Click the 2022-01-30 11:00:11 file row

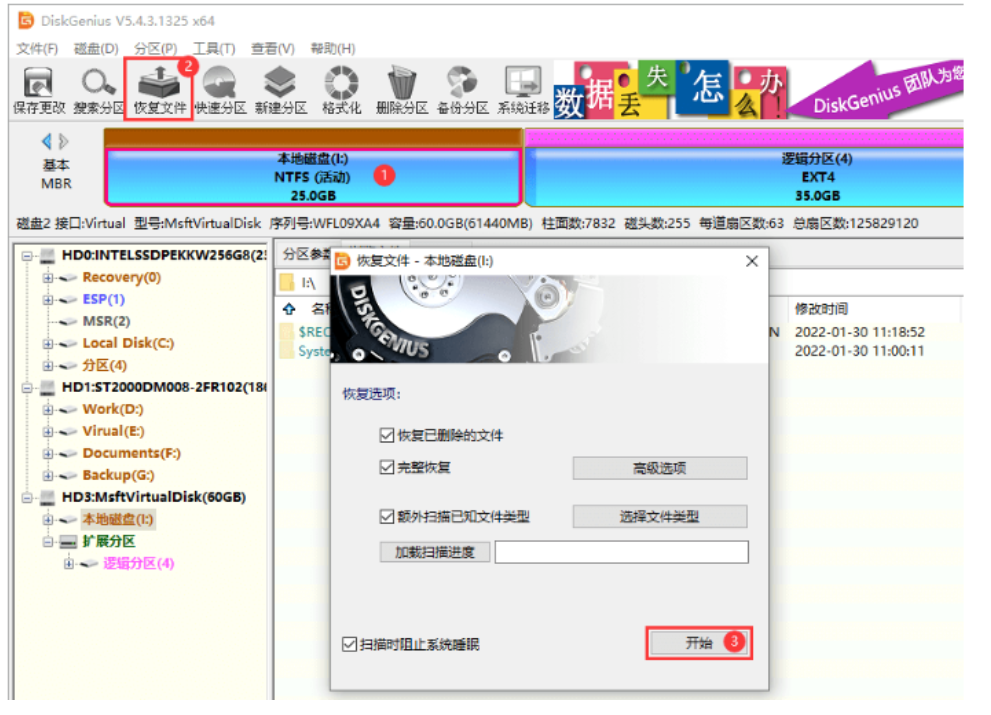click(860, 351)
